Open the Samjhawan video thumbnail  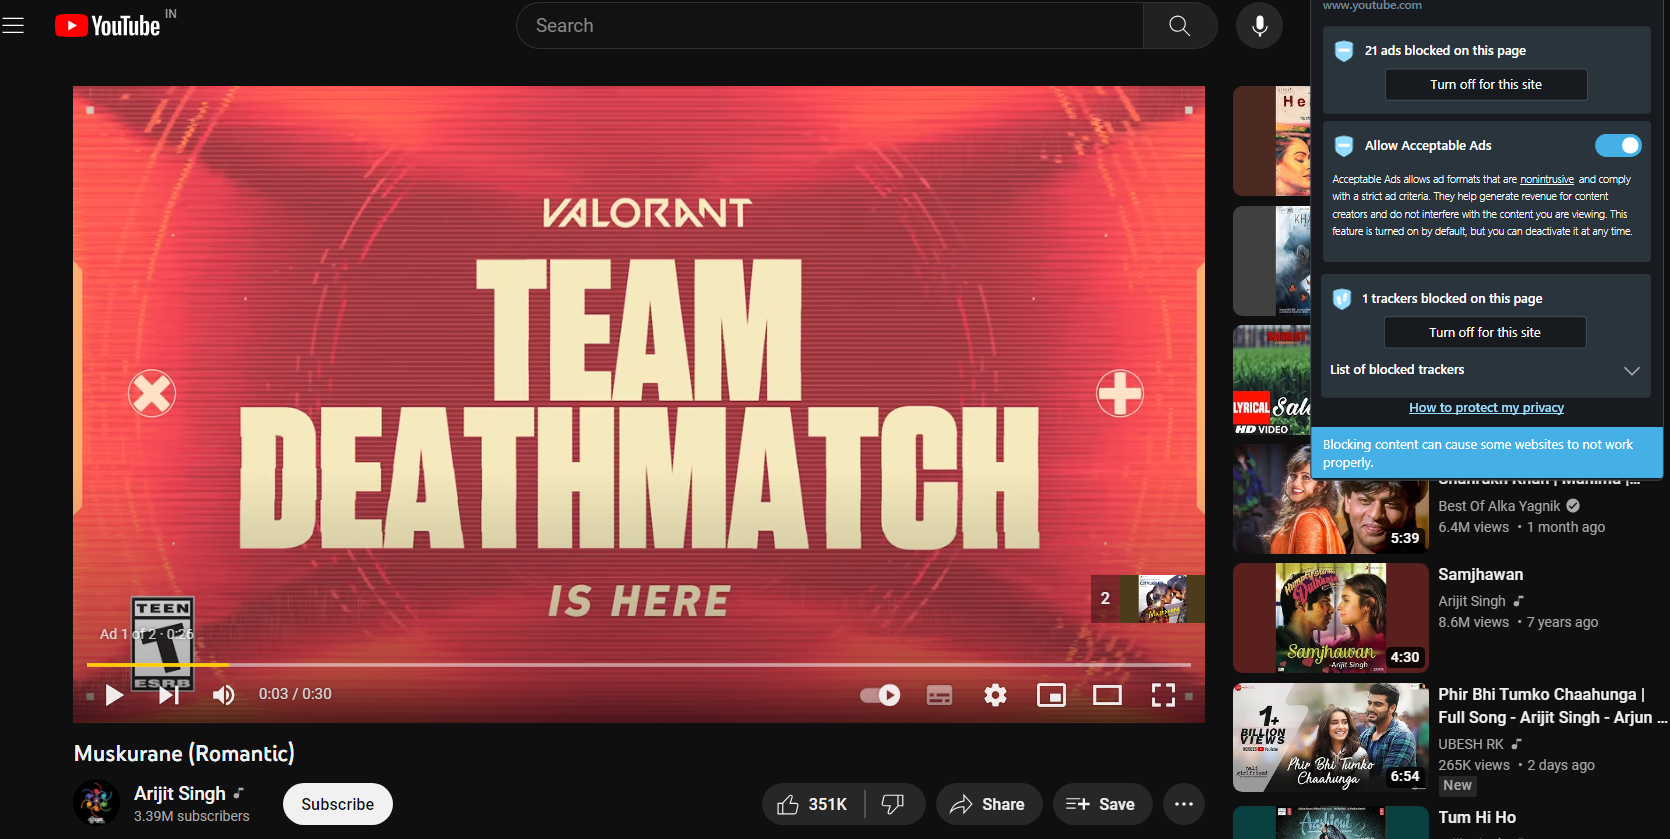click(x=1331, y=618)
